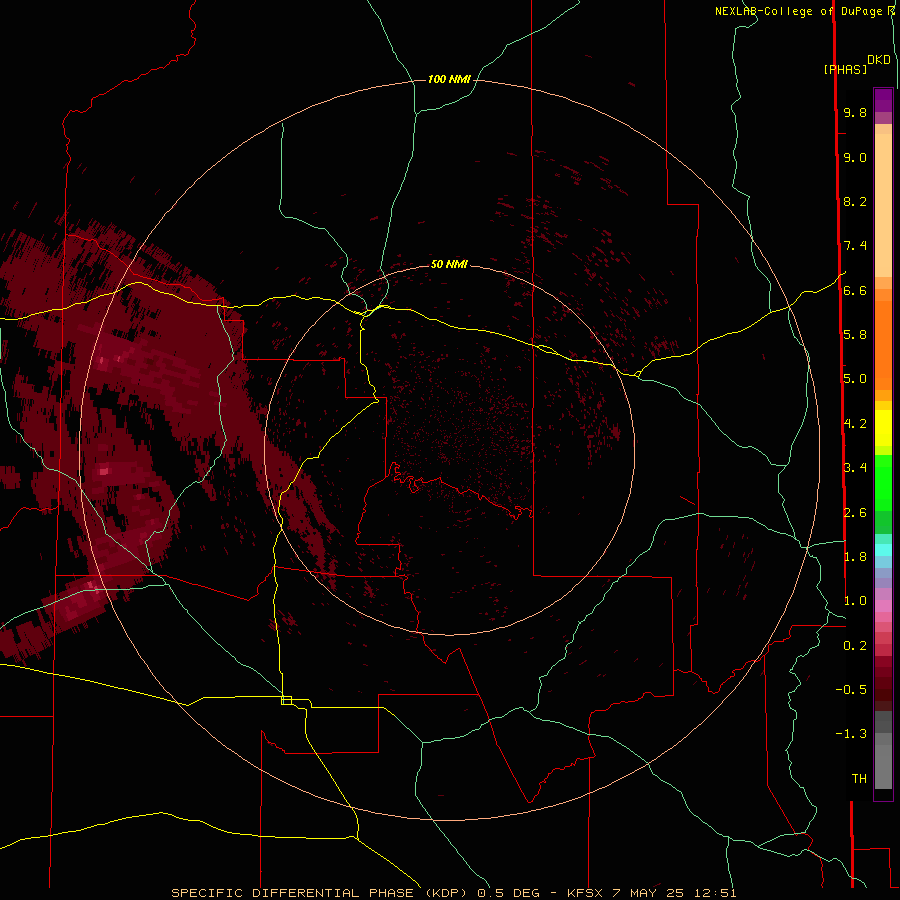900x900 pixels.
Task: Click the 4.2 value on the scale
Action: 855,424
